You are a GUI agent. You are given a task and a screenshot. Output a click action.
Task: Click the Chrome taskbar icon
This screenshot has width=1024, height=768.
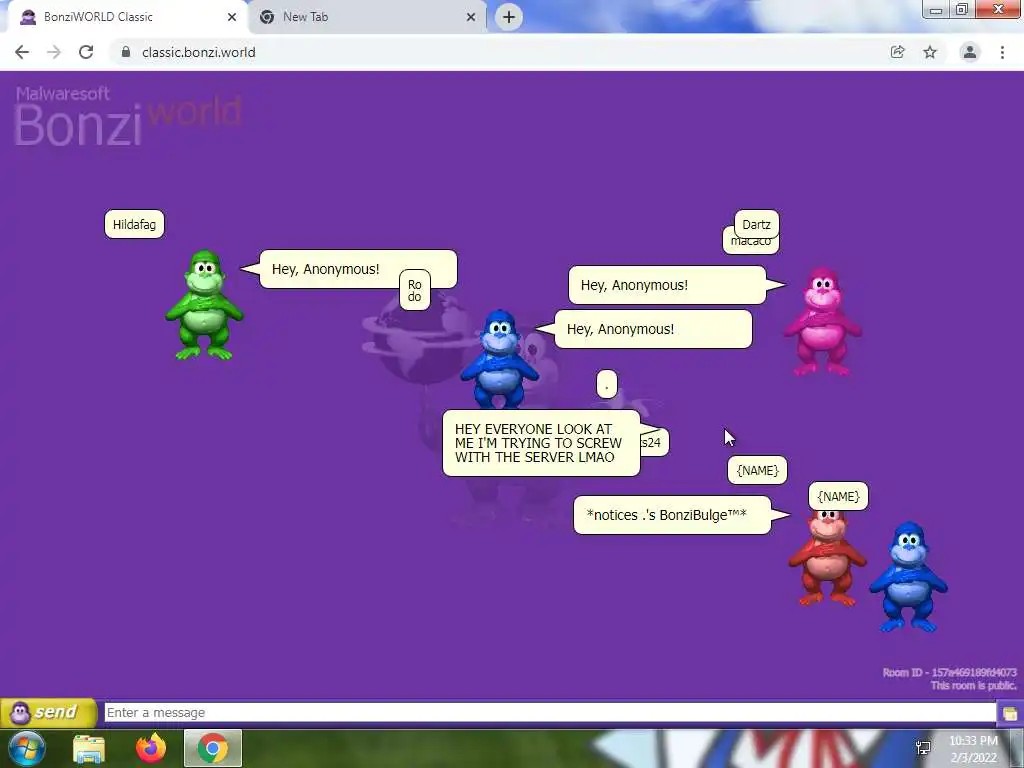point(213,748)
